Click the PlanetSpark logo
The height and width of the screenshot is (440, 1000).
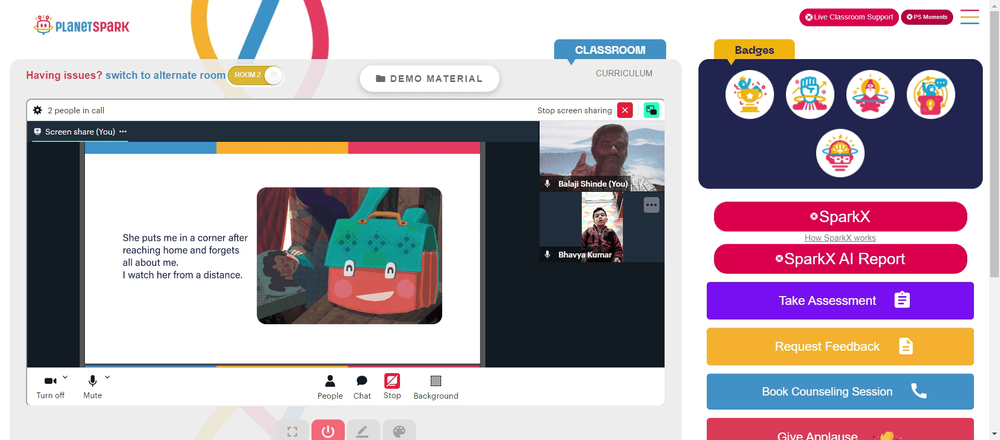(x=82, y=26)
